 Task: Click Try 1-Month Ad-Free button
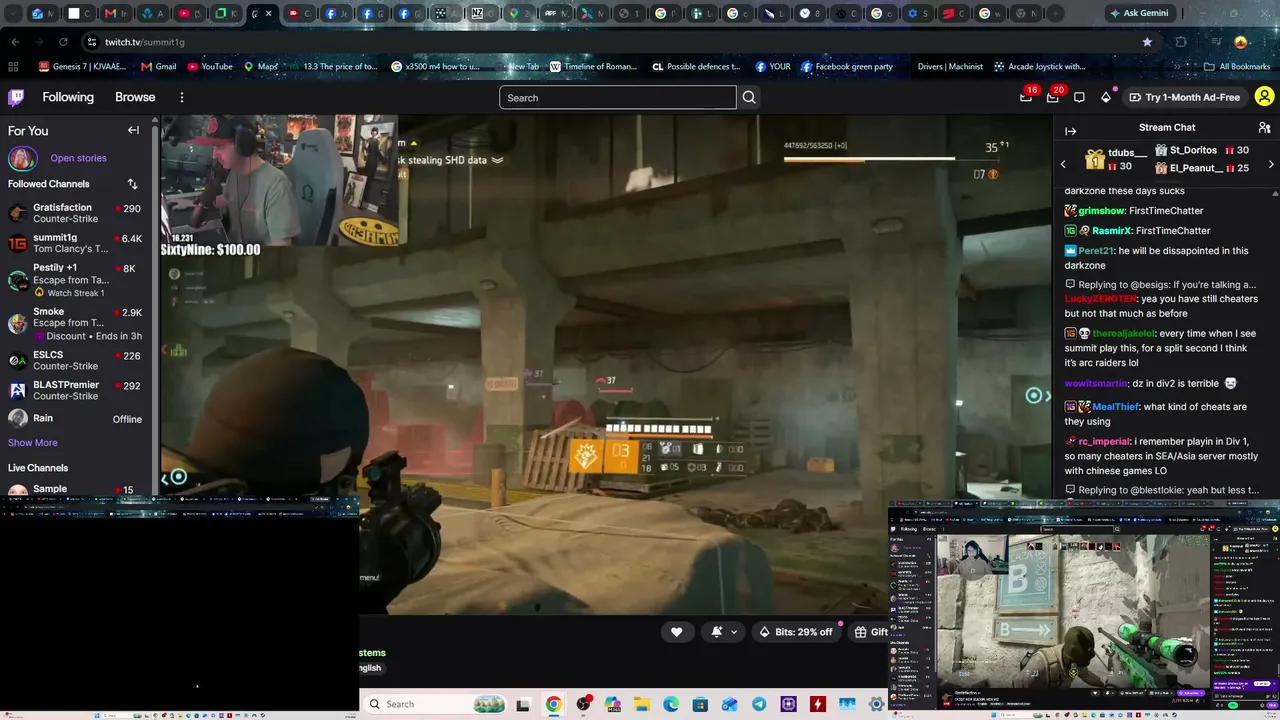[x=1185, y=97]
